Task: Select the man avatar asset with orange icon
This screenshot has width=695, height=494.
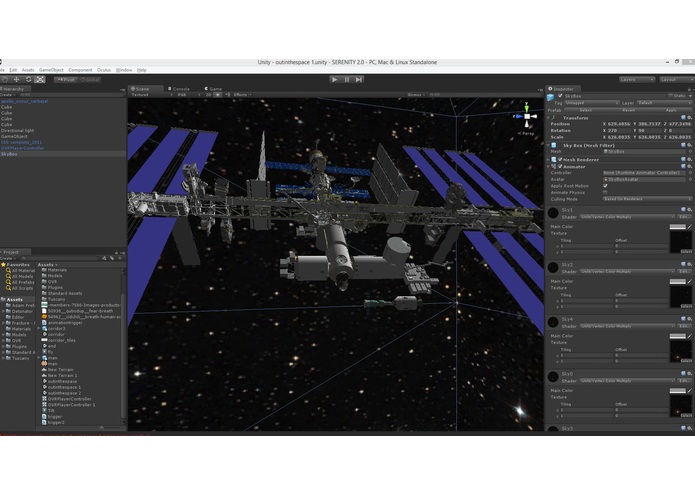Action: (50, 364)
